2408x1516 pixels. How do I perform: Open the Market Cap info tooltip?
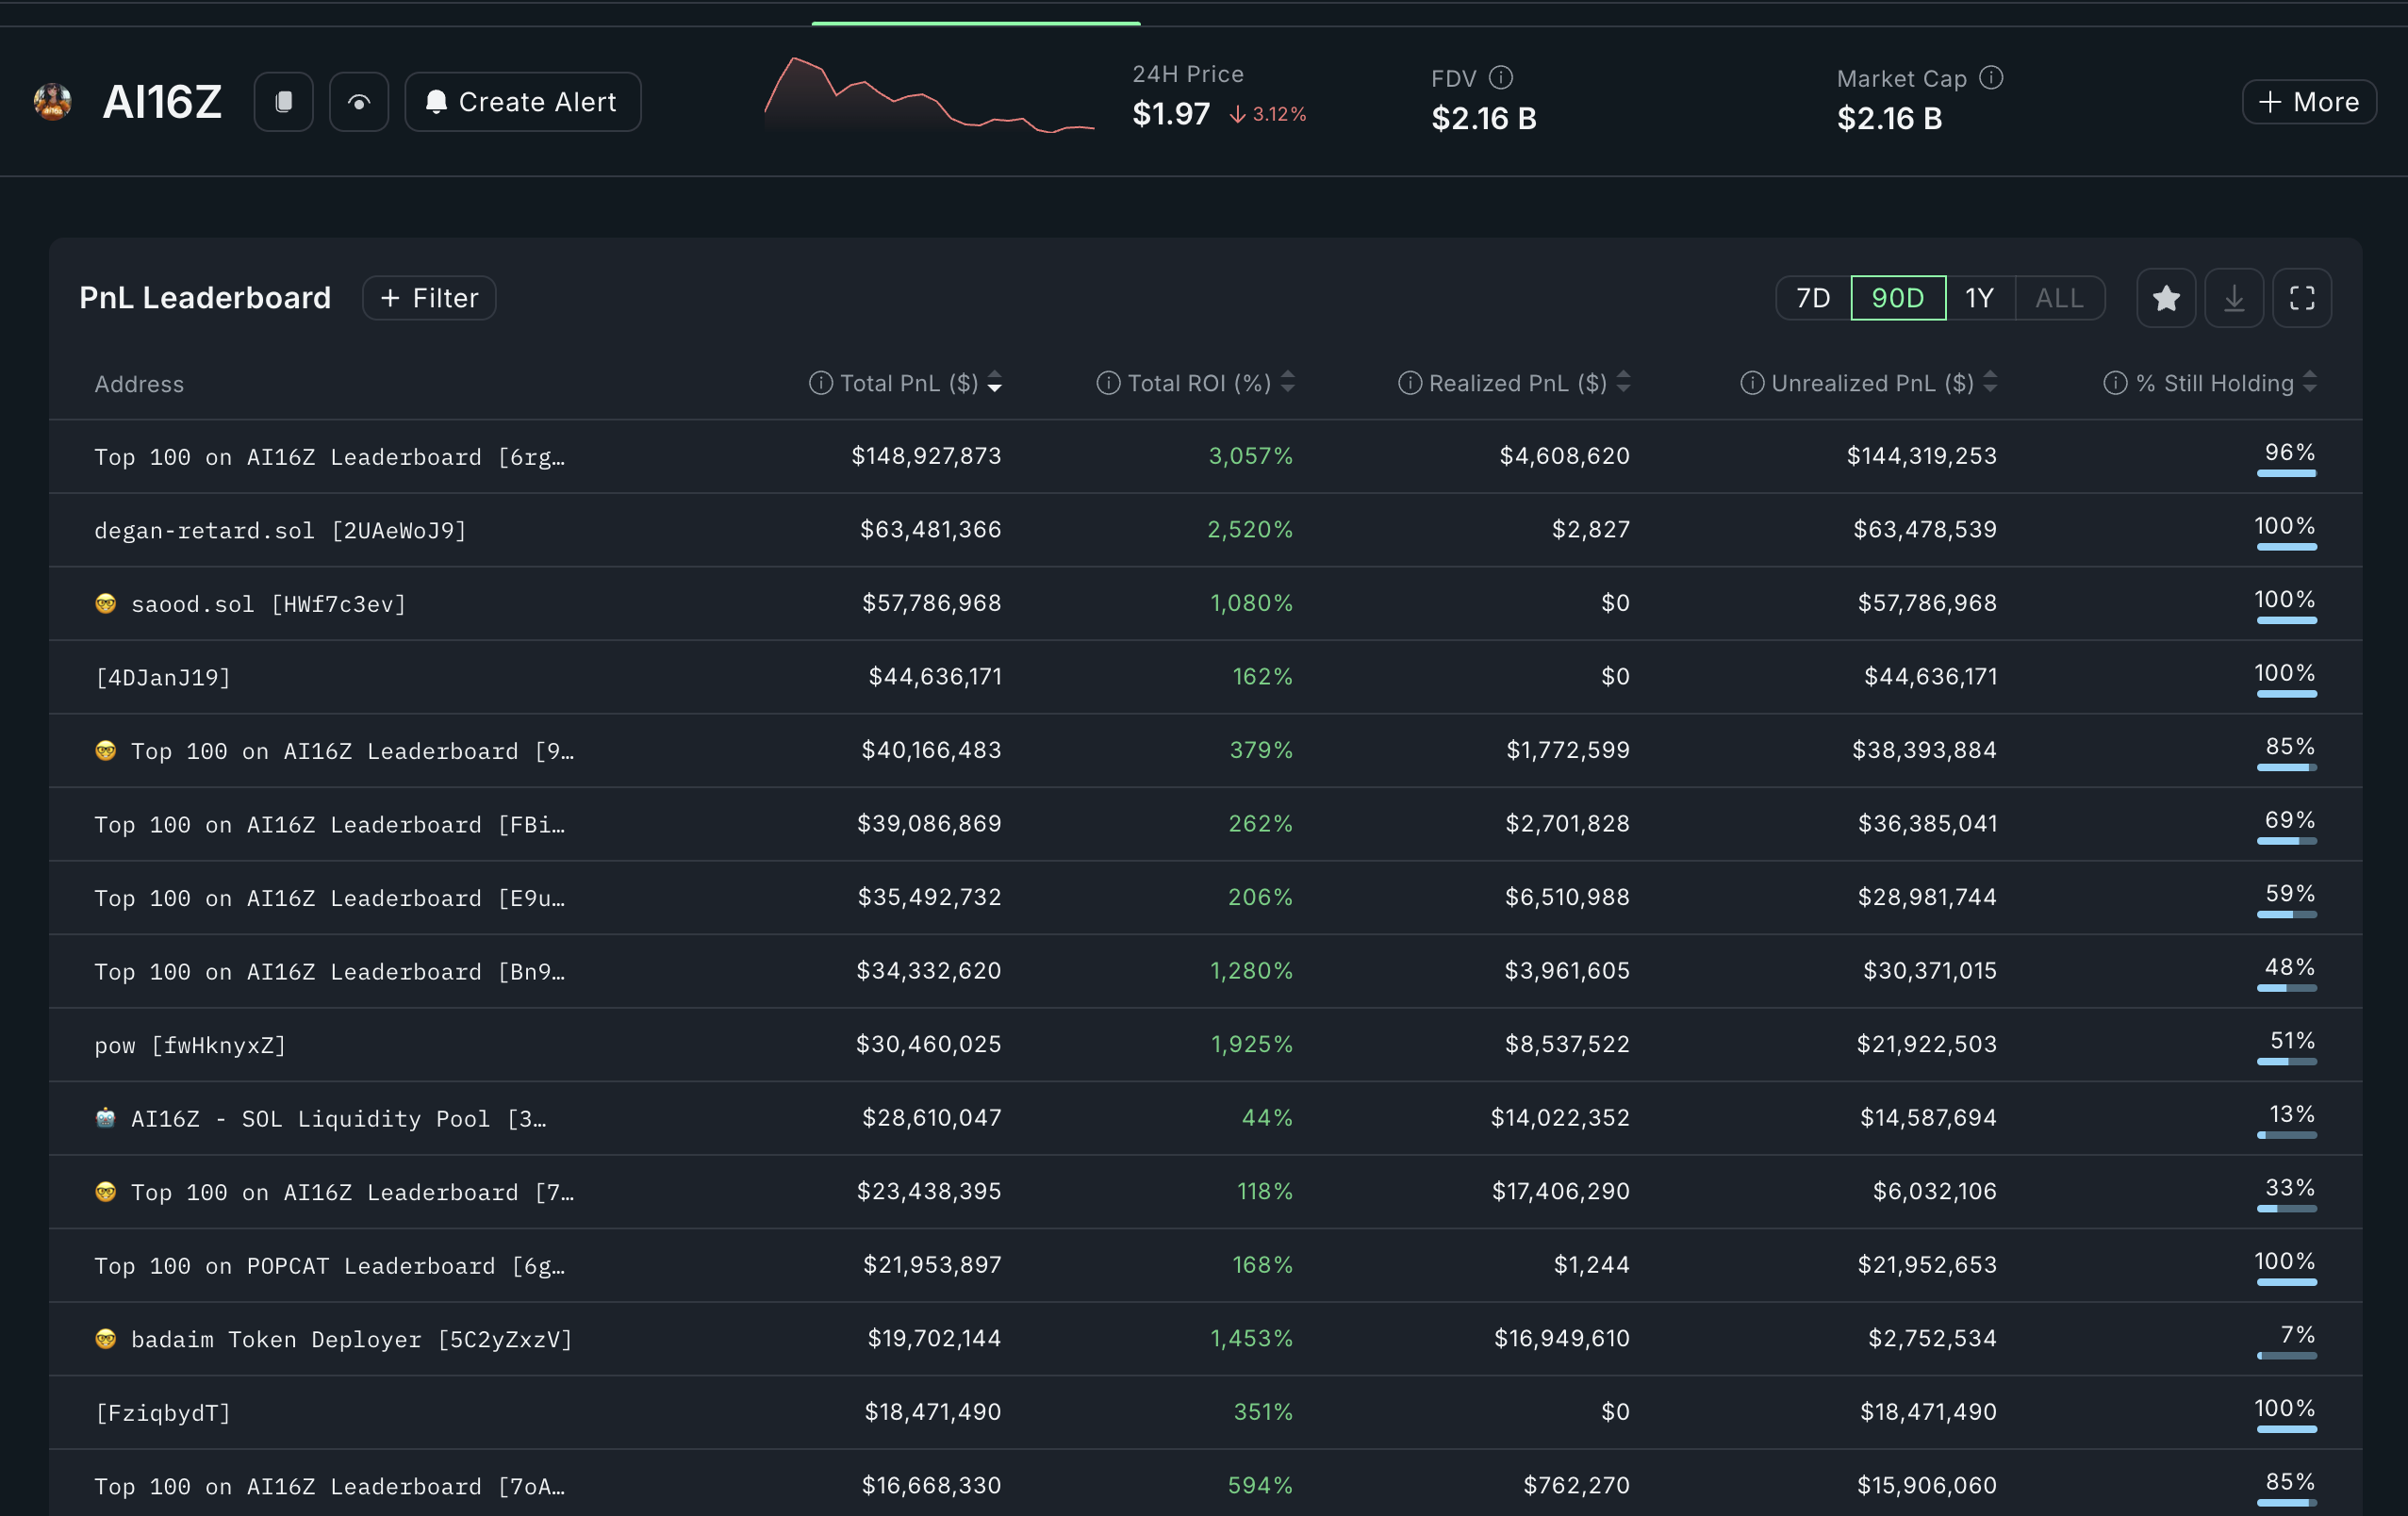point(1991,77)
